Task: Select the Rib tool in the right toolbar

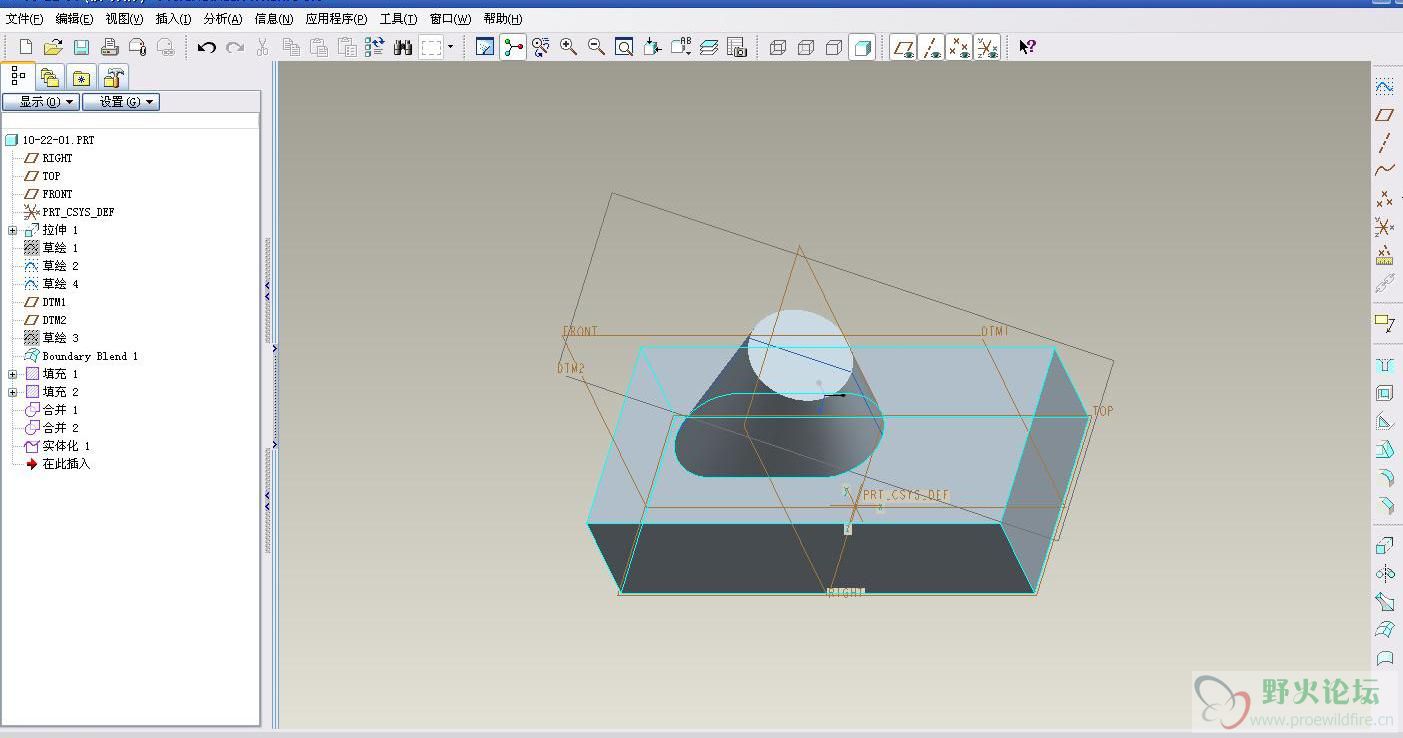Action: click(1385, 421)
